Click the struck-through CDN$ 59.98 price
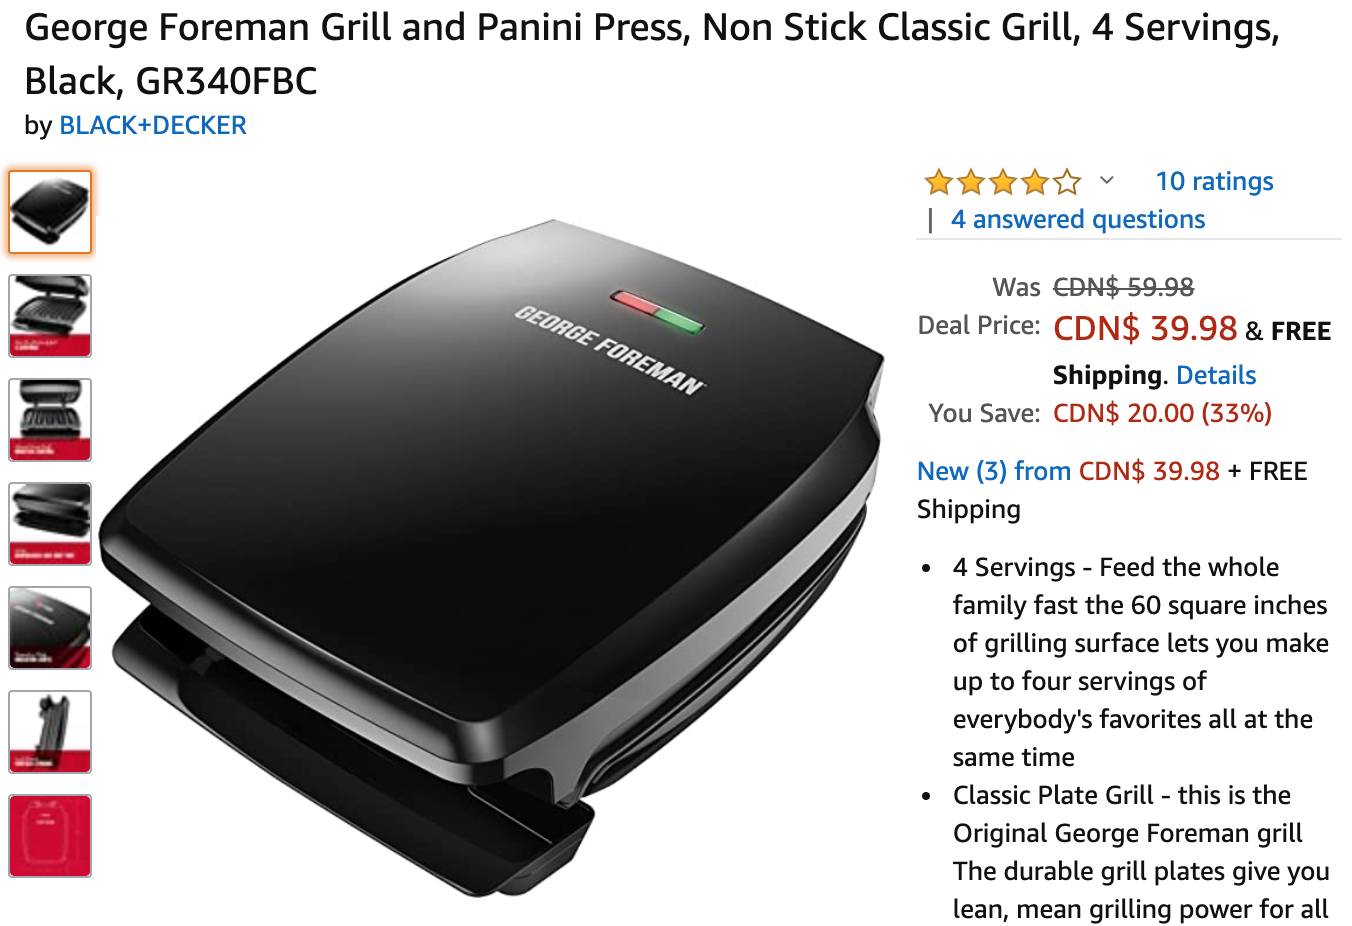 pos(1123,287)
